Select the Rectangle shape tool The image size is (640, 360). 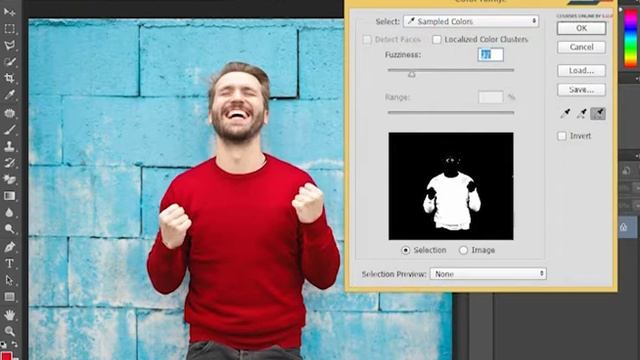pyautogui.click(x=9, y=297)
